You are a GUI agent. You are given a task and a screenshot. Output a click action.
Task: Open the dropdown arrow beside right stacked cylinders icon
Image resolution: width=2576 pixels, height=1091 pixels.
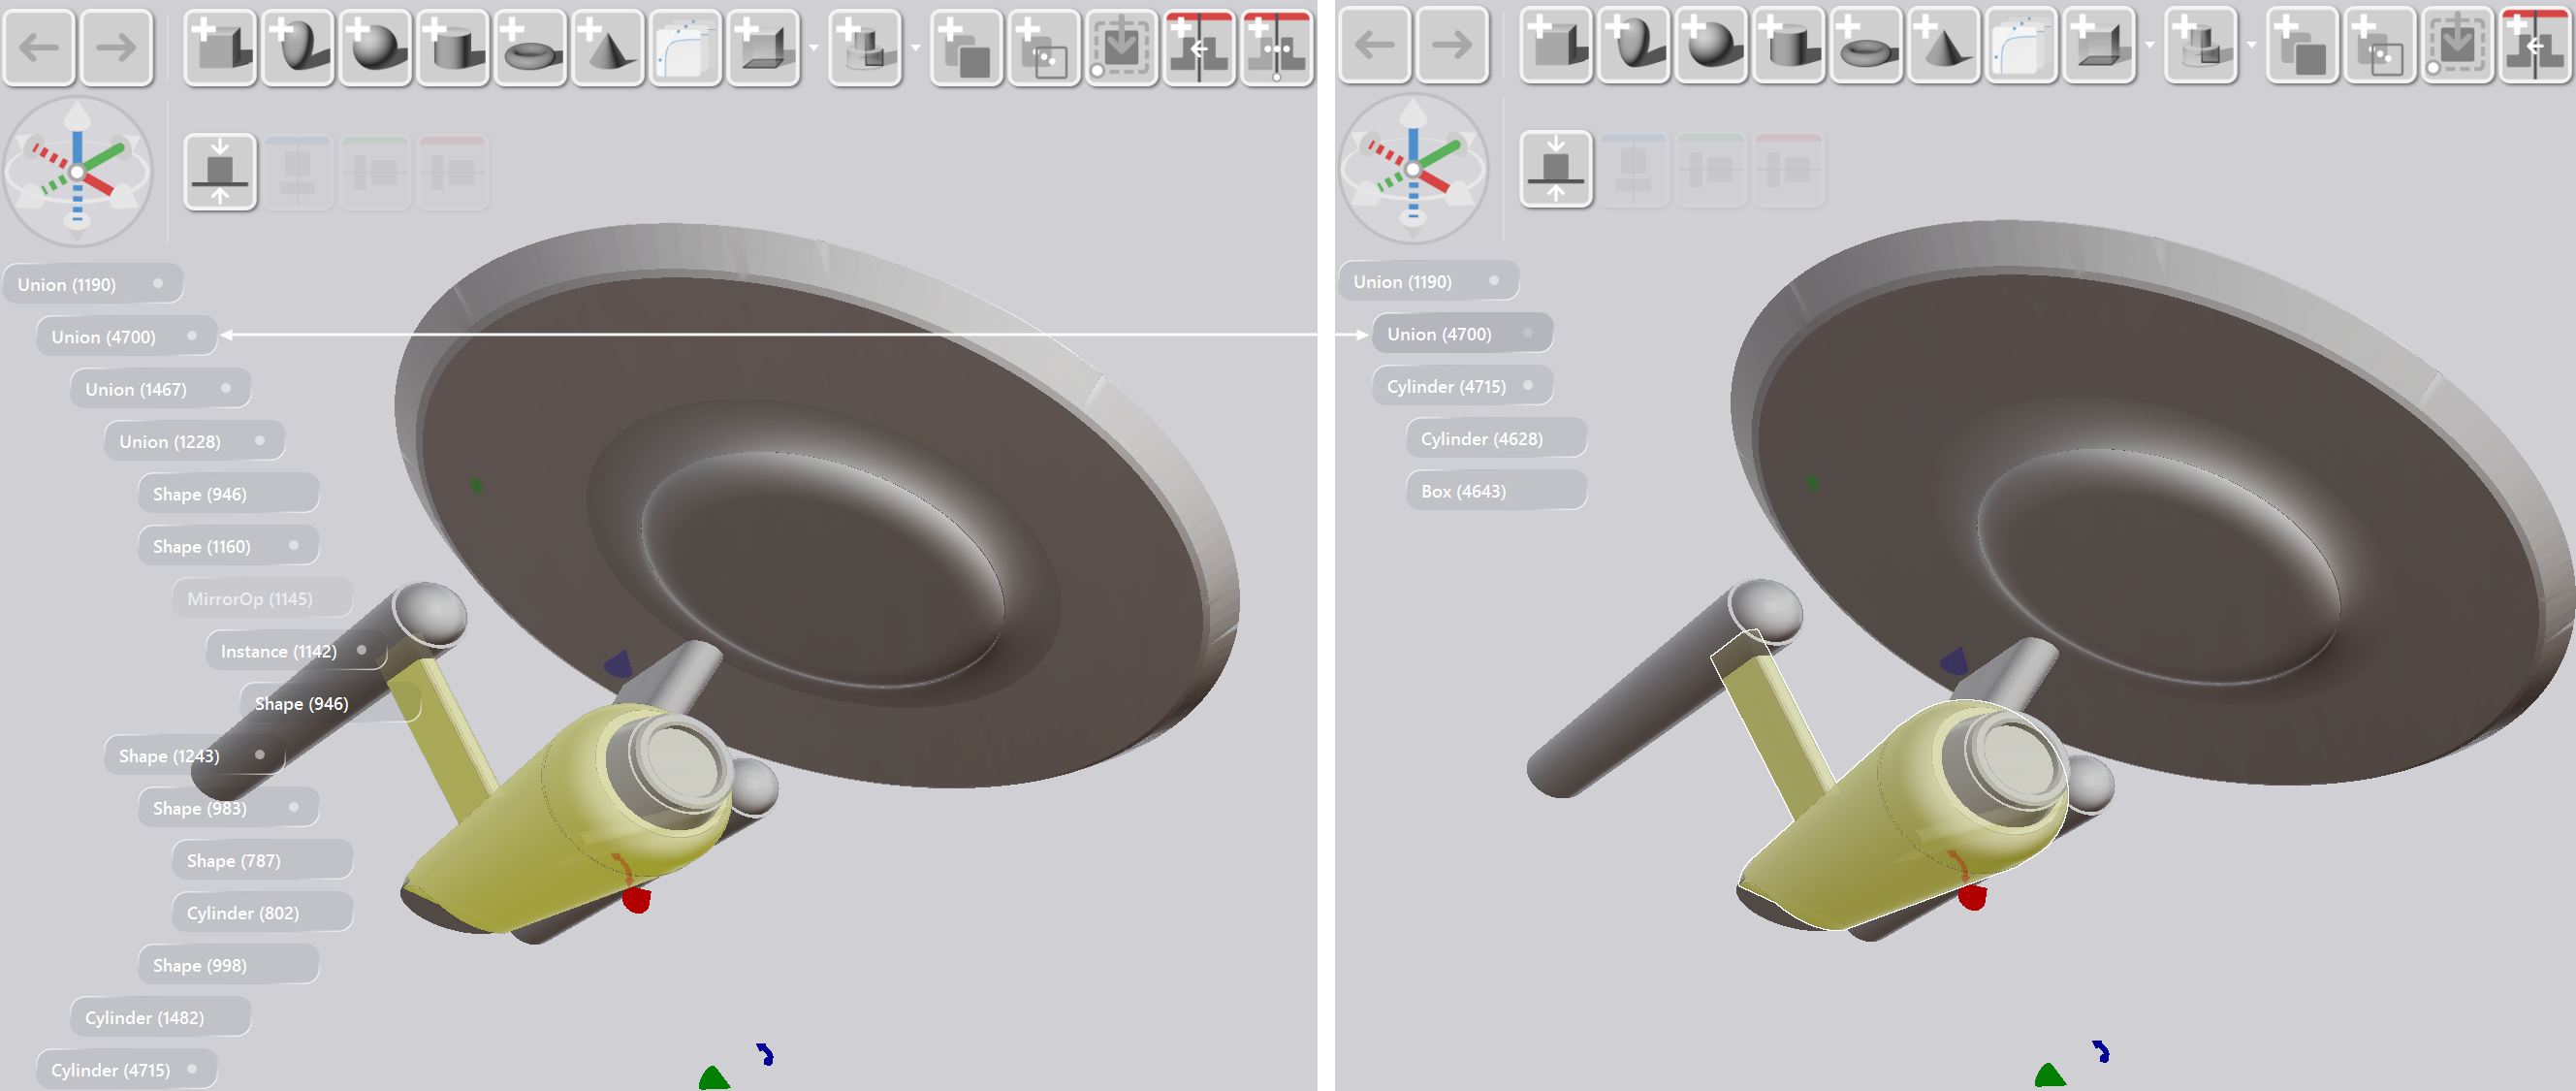[x=2252, y=45]
